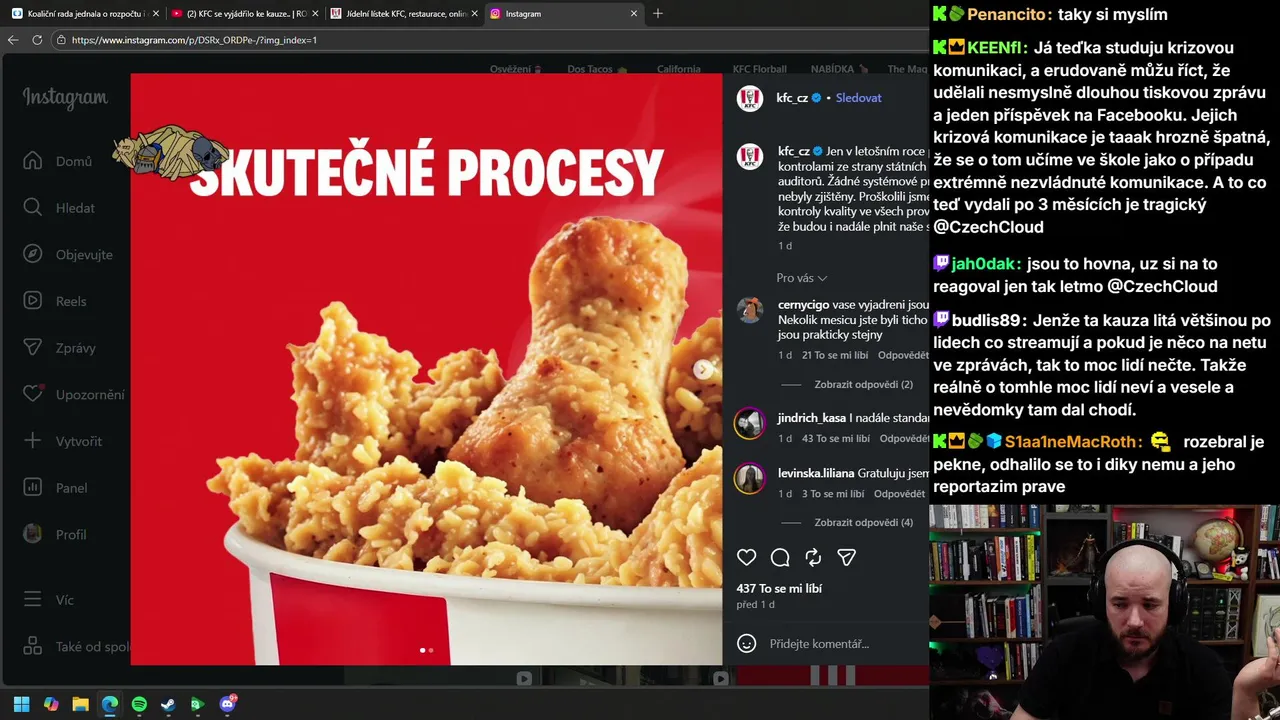Open Profil in the sidebar

point(56,534)
